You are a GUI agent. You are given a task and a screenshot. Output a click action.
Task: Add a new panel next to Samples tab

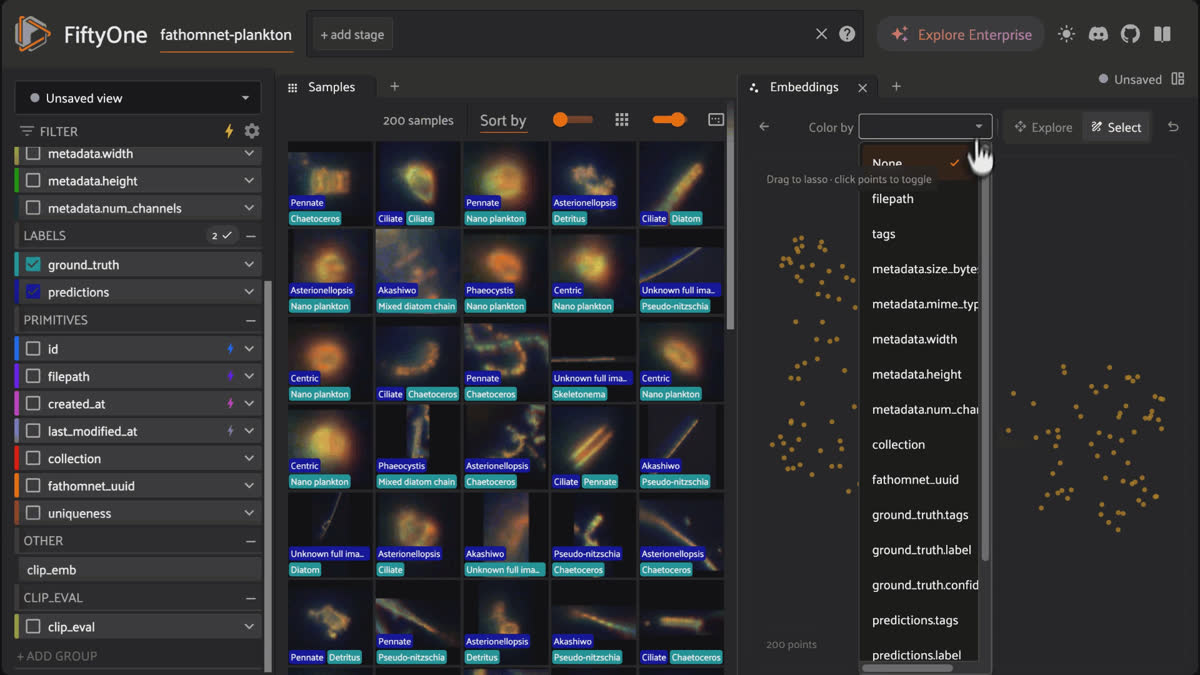click(x=394, y=87)
